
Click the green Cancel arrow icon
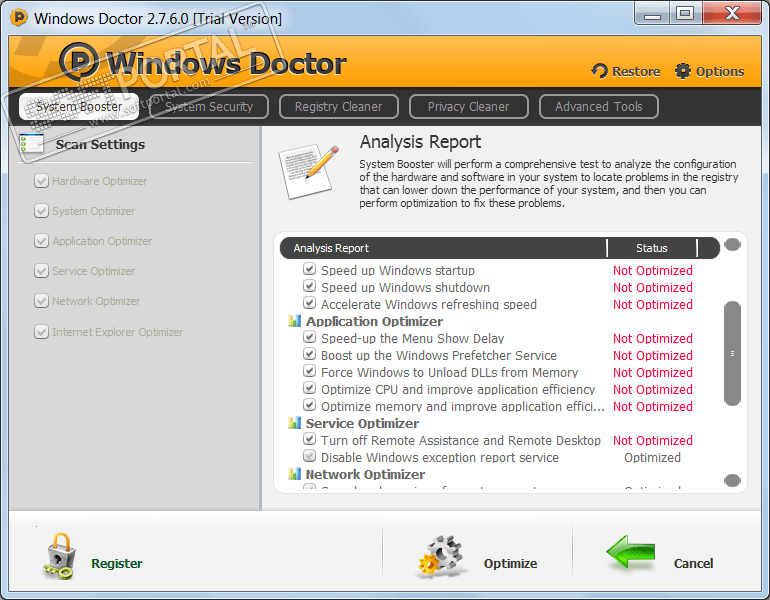(631, 553)
